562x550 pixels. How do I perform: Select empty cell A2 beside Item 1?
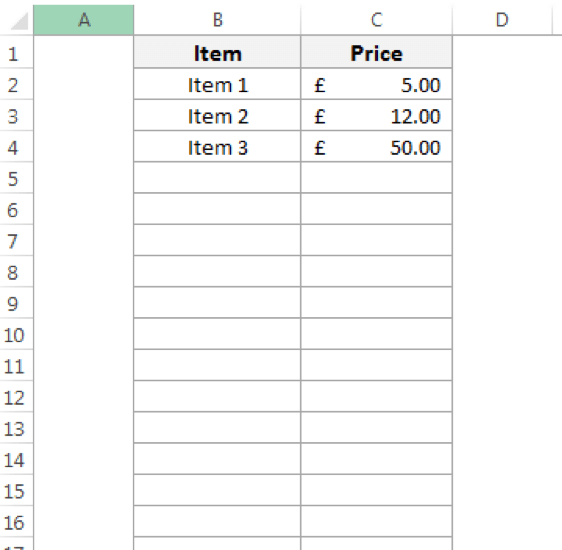click(x=84, y=84)
